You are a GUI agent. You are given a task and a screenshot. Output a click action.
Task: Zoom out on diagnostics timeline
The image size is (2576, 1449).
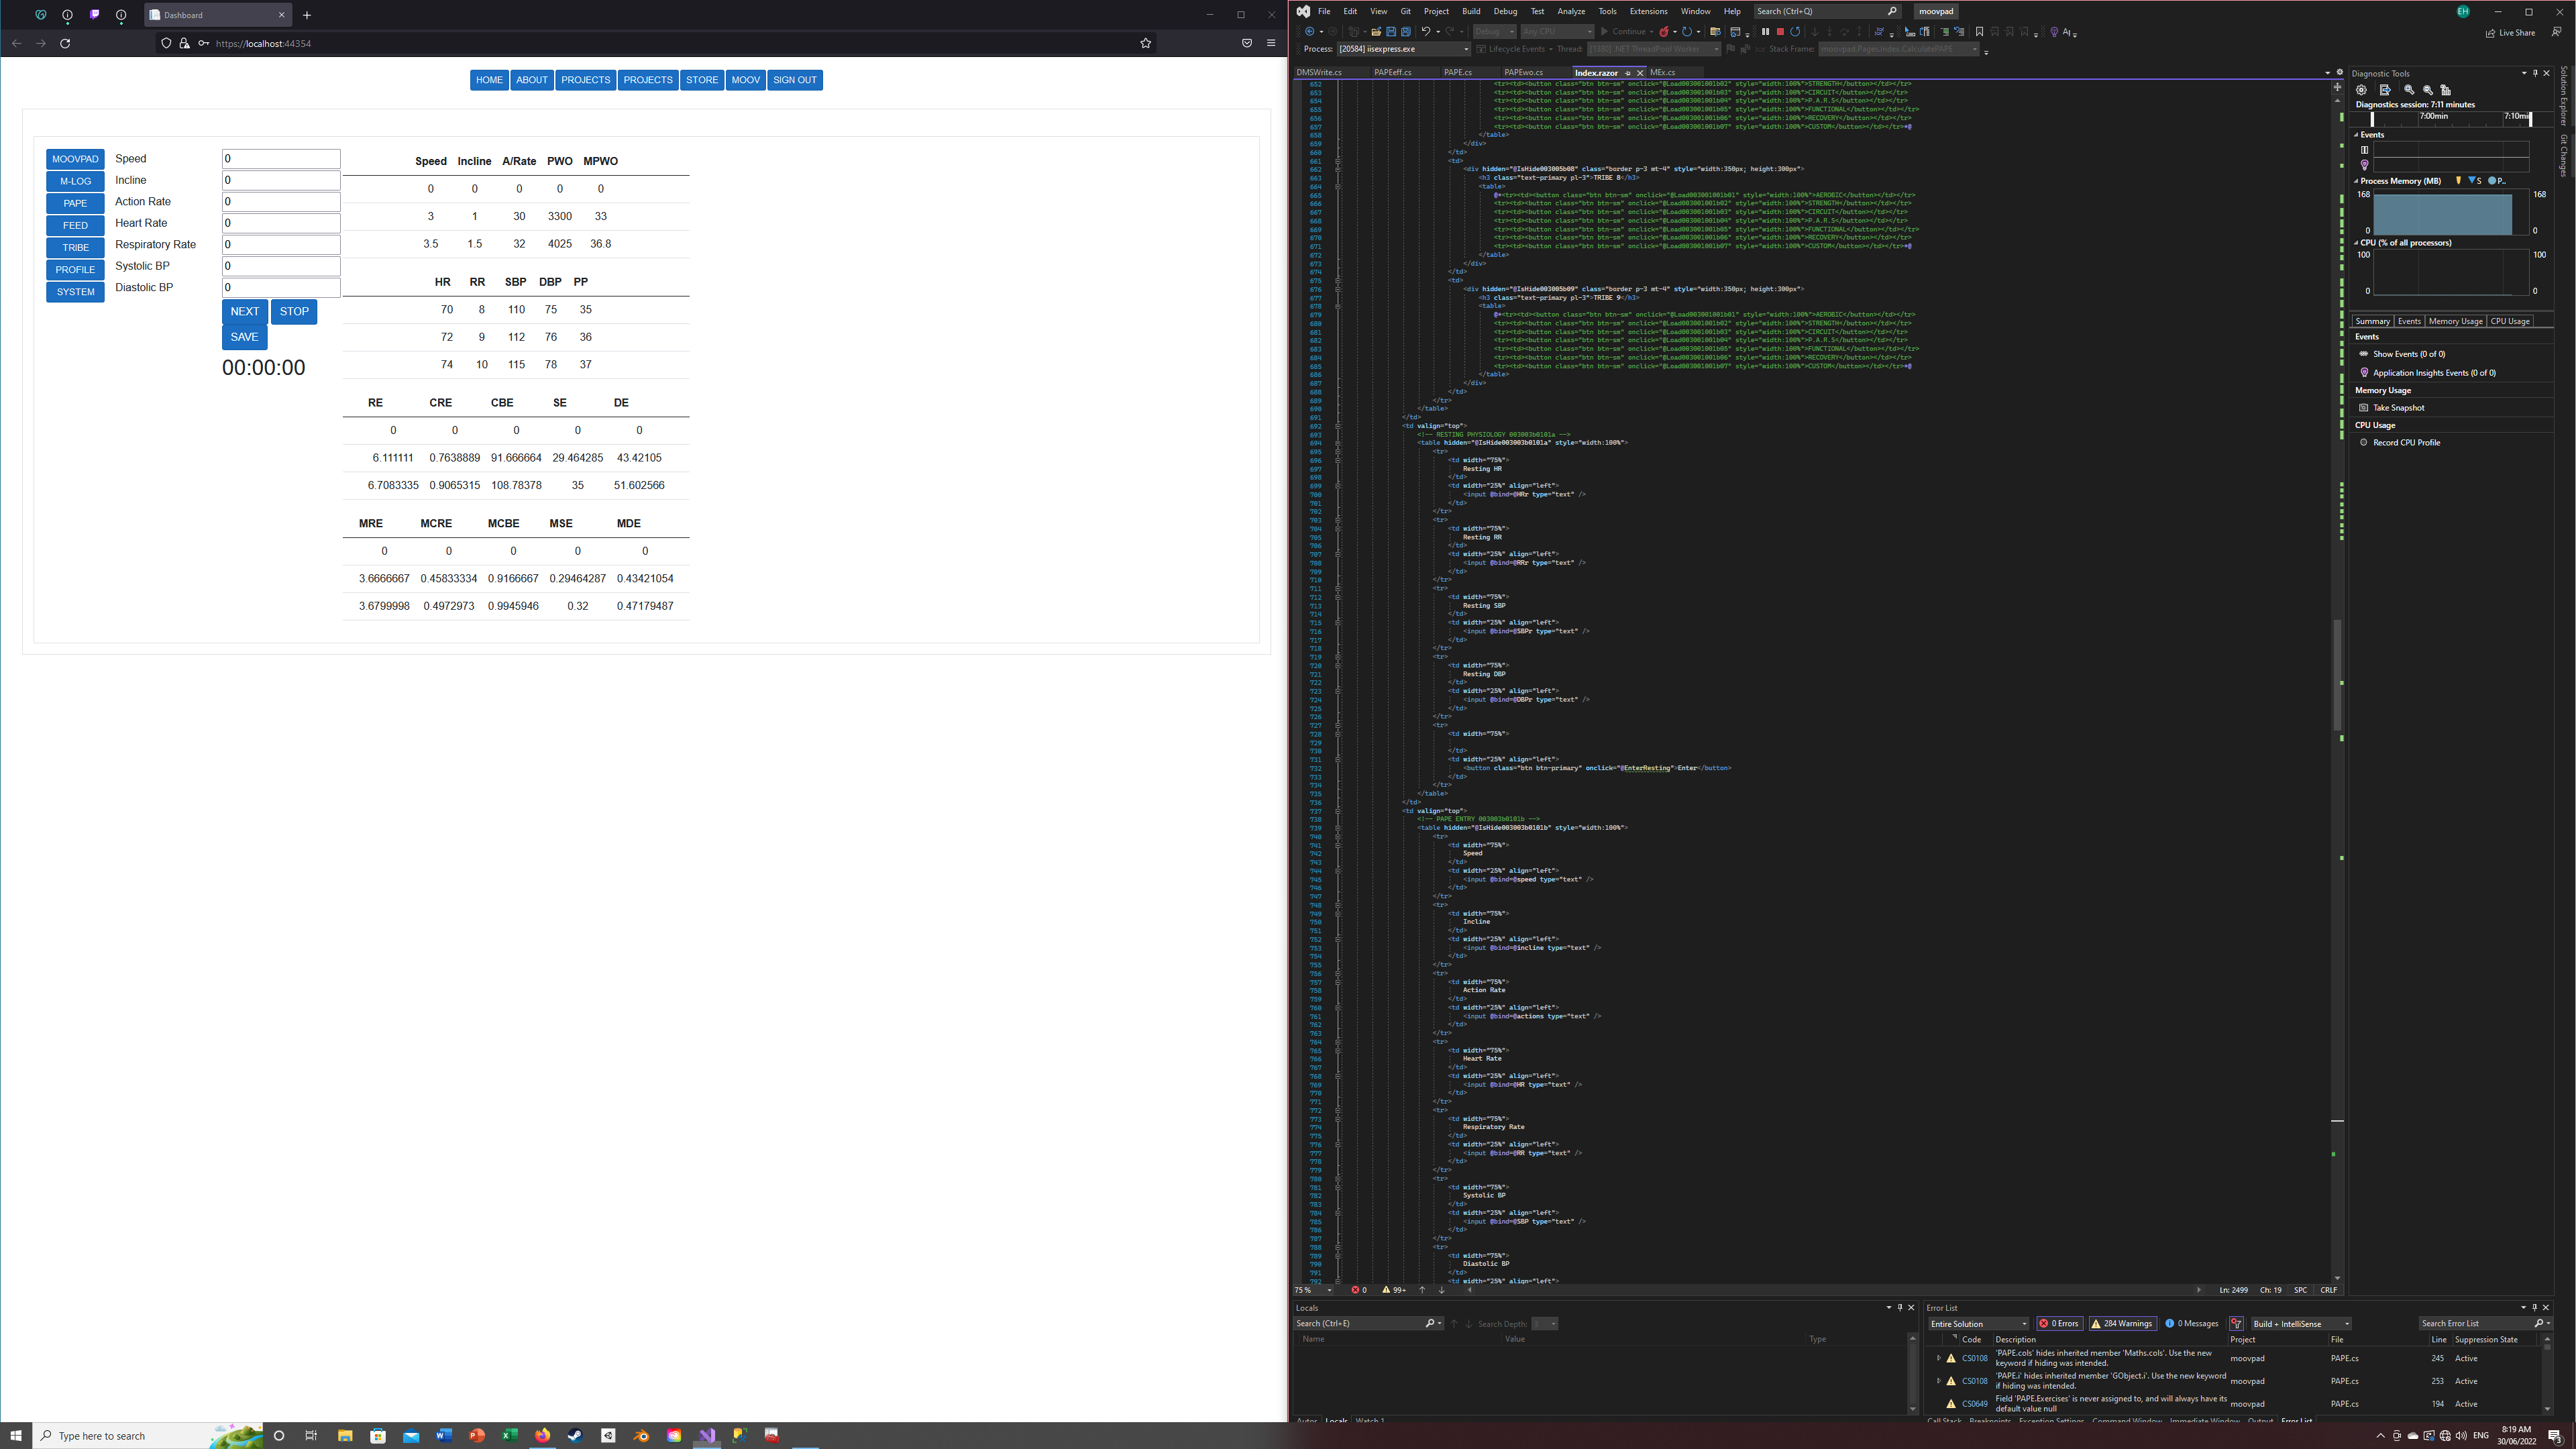(x=2428, y=90)
